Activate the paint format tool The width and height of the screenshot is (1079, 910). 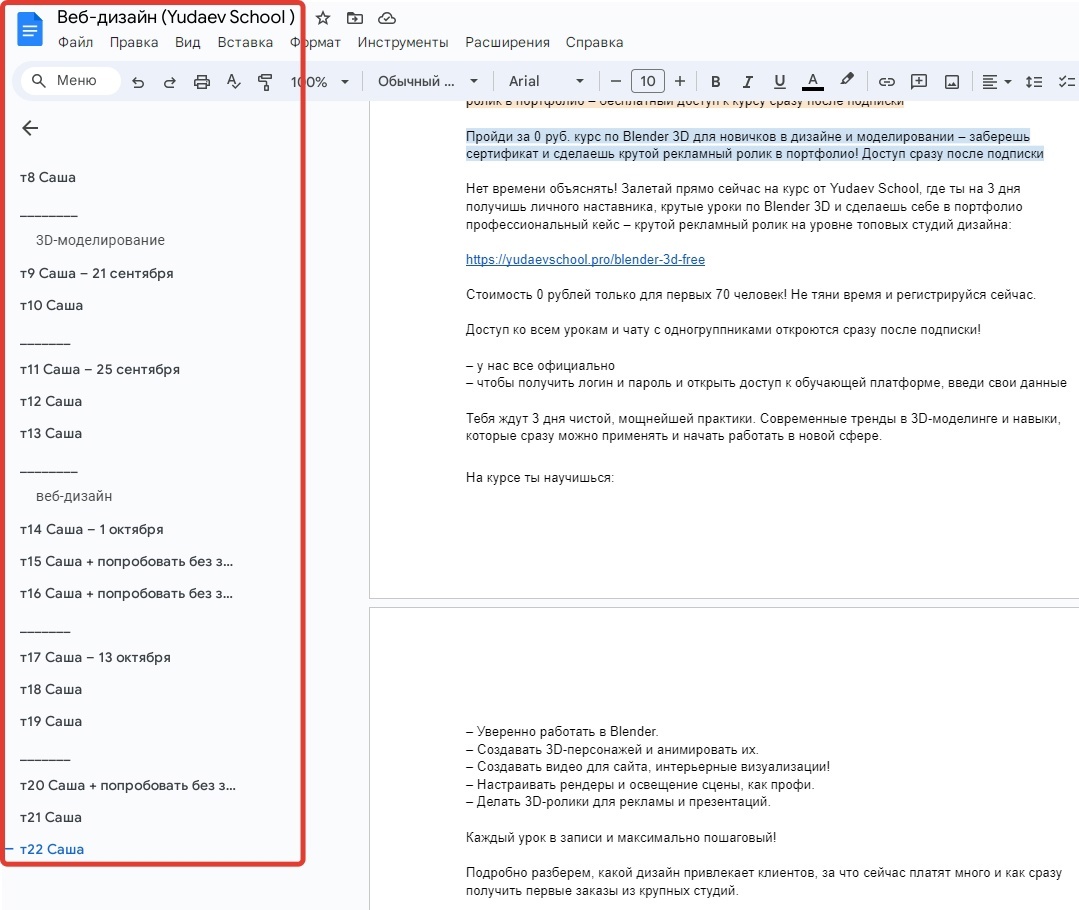(x=265, y=82)
